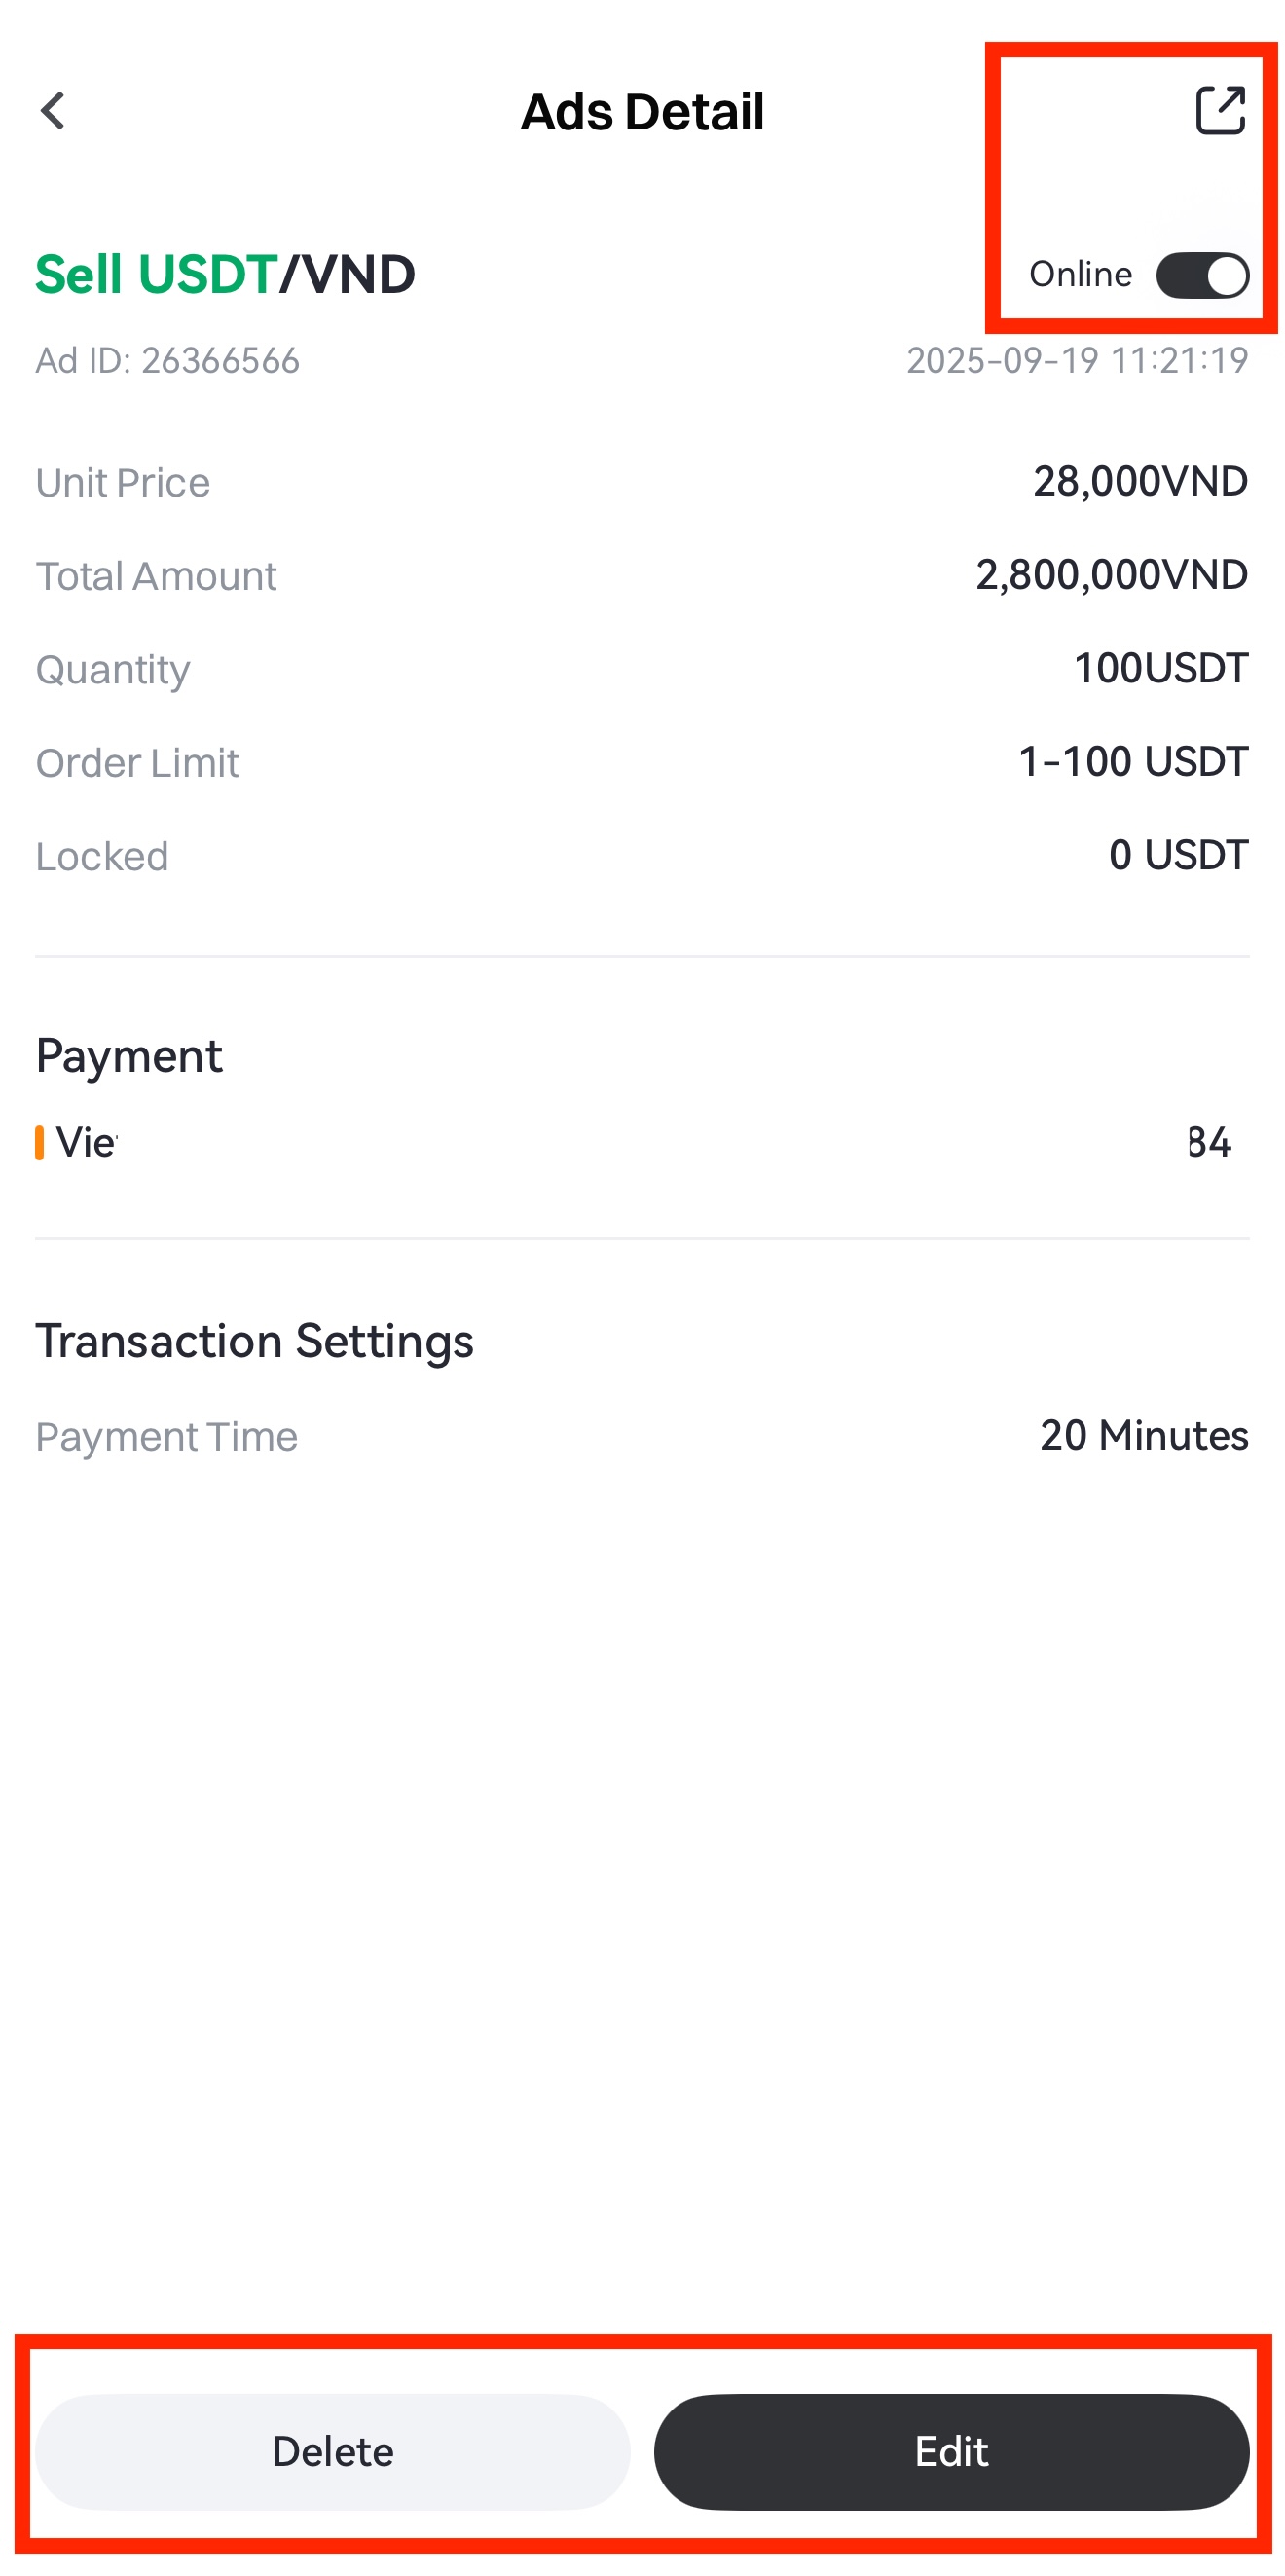The height and width of the screenshot is (2576, 1285).
Task: Click the Ads Detail page title
Action: tap(642, 112)
